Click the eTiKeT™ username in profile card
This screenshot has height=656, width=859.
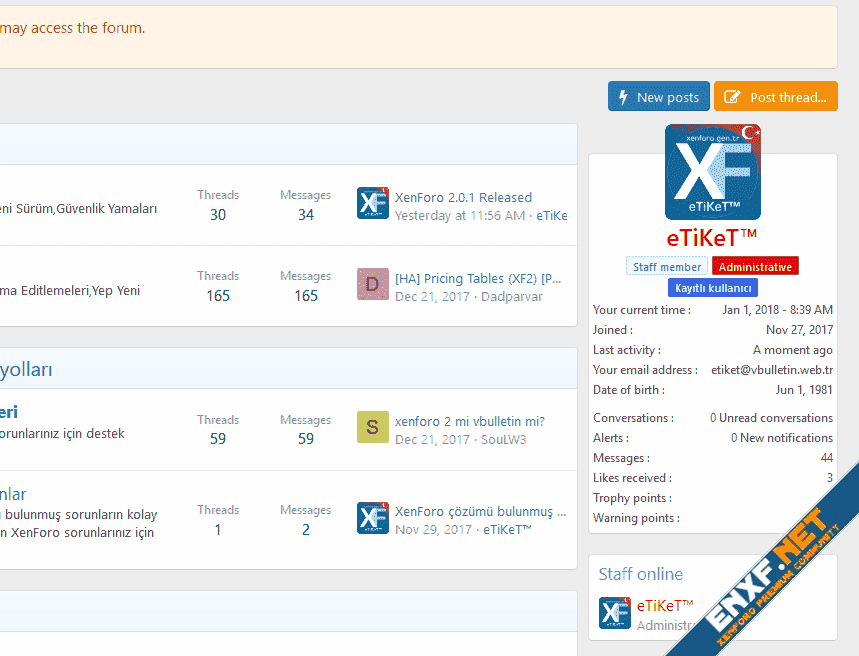coord(712,238)
